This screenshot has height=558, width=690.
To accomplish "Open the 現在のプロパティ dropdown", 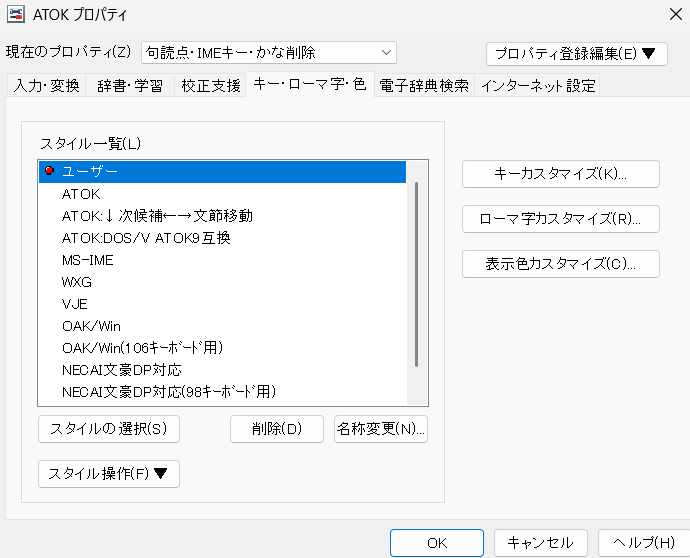I will click(269, 53).
